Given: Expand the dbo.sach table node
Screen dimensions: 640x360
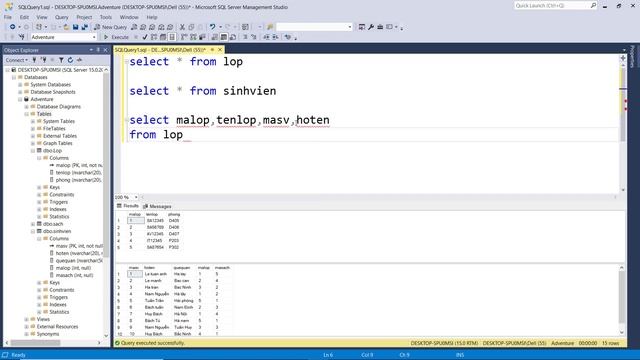Looking at the screenshot, I should (33, 224).
